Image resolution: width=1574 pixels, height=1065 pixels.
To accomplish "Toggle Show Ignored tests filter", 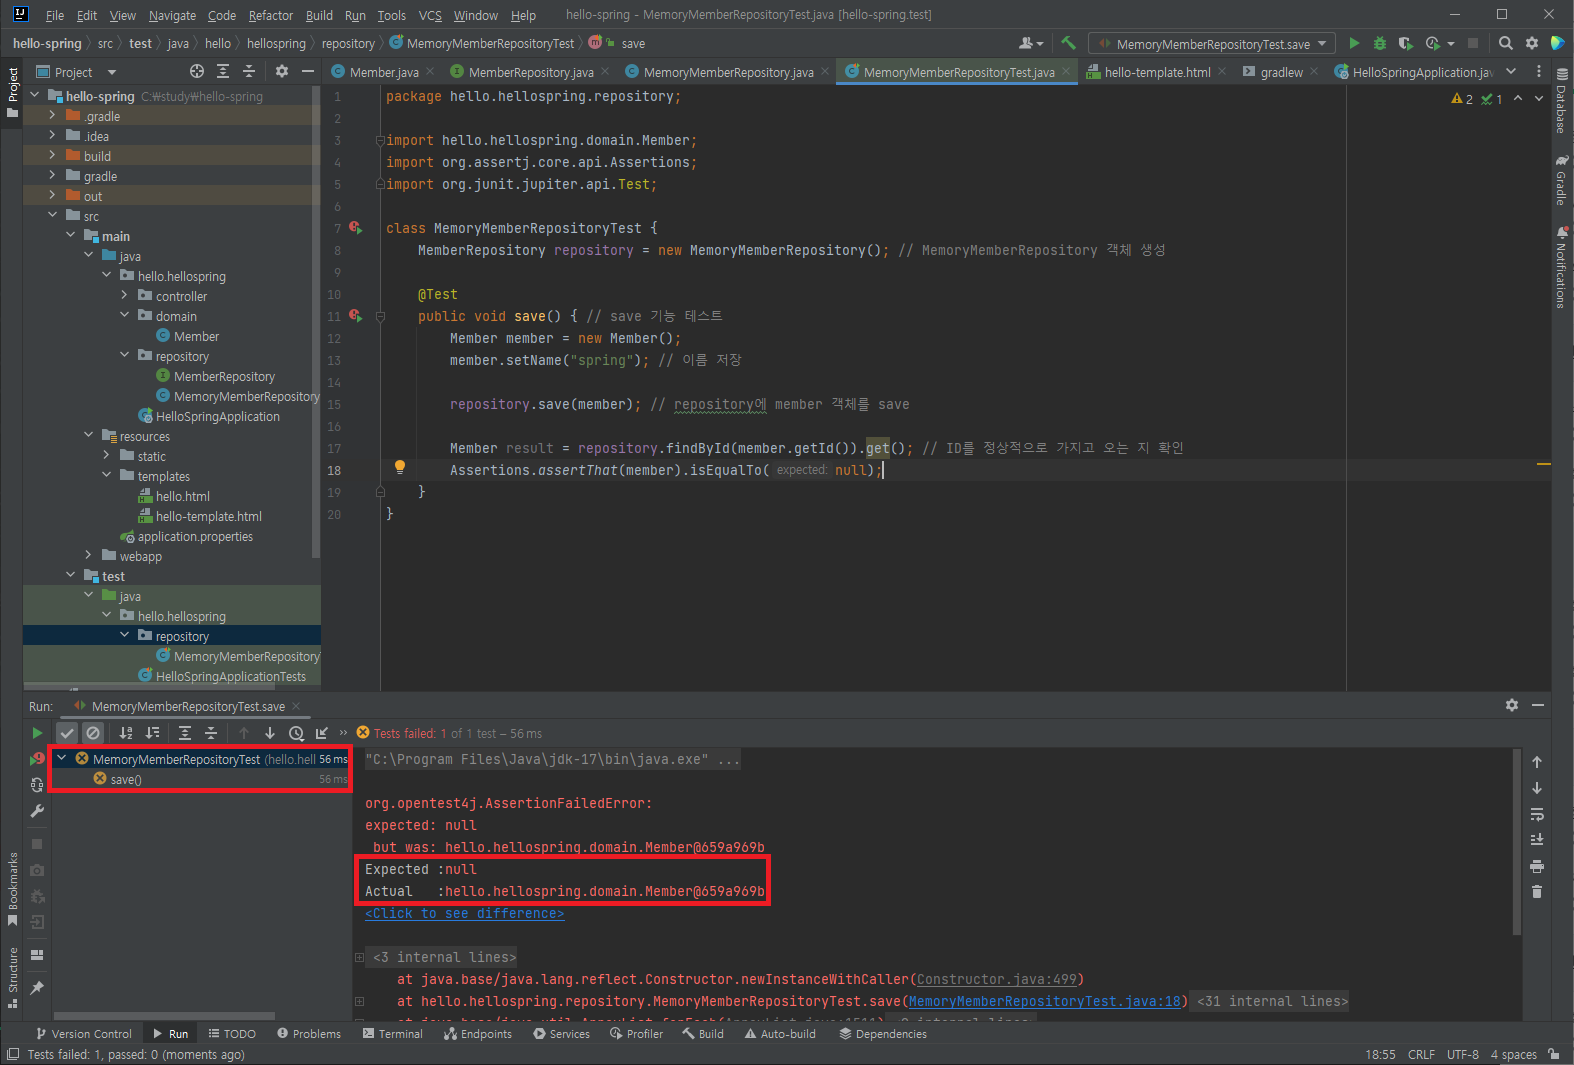I will tap(93, 733).
